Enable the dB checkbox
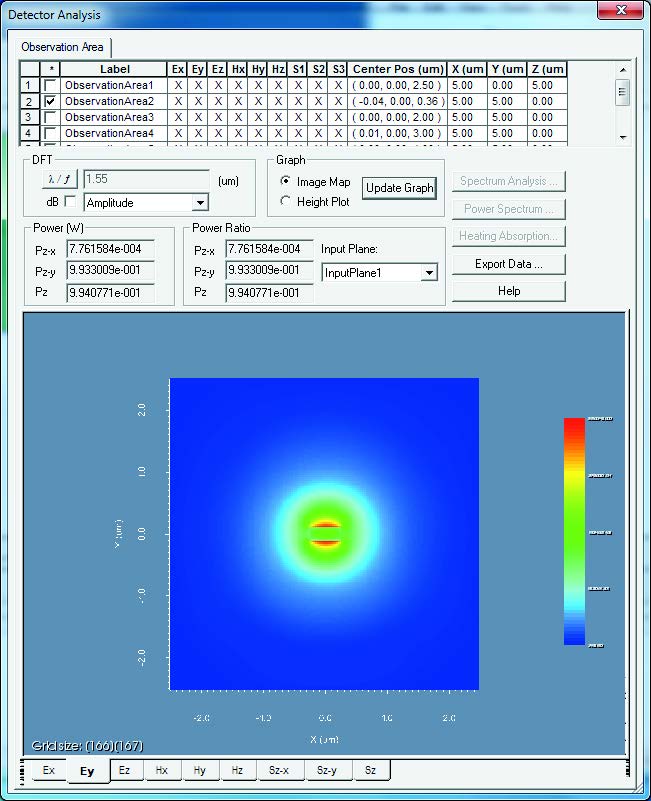 [70, 202]
